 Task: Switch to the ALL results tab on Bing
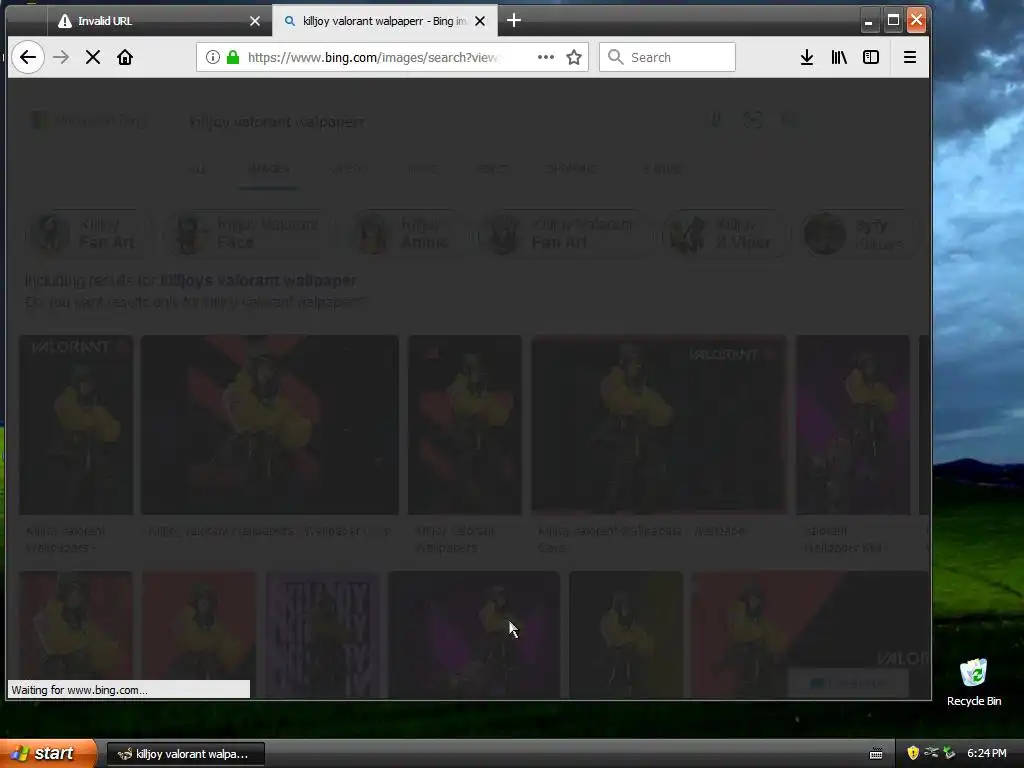coord(197,169)
